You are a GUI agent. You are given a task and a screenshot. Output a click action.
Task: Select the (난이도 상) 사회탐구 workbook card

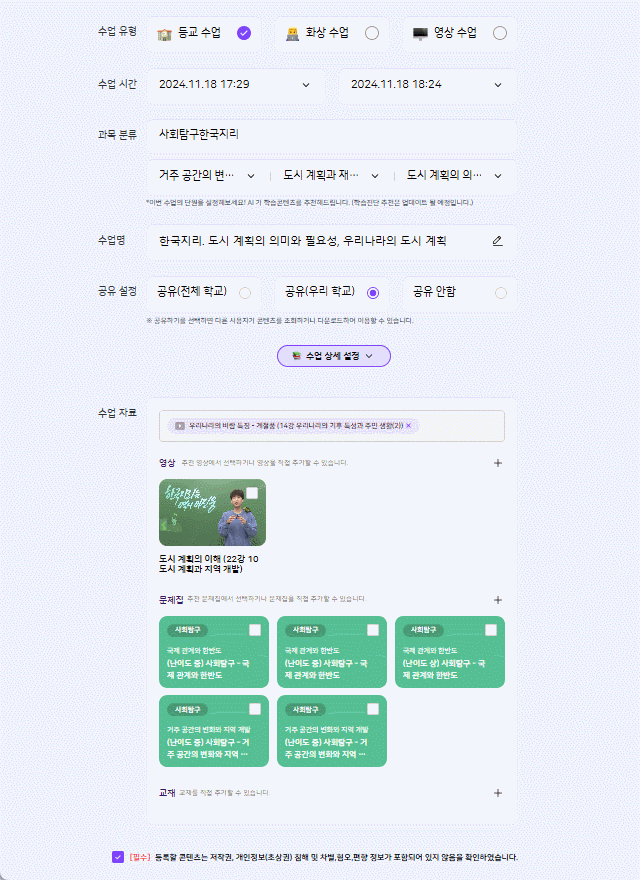450,652
